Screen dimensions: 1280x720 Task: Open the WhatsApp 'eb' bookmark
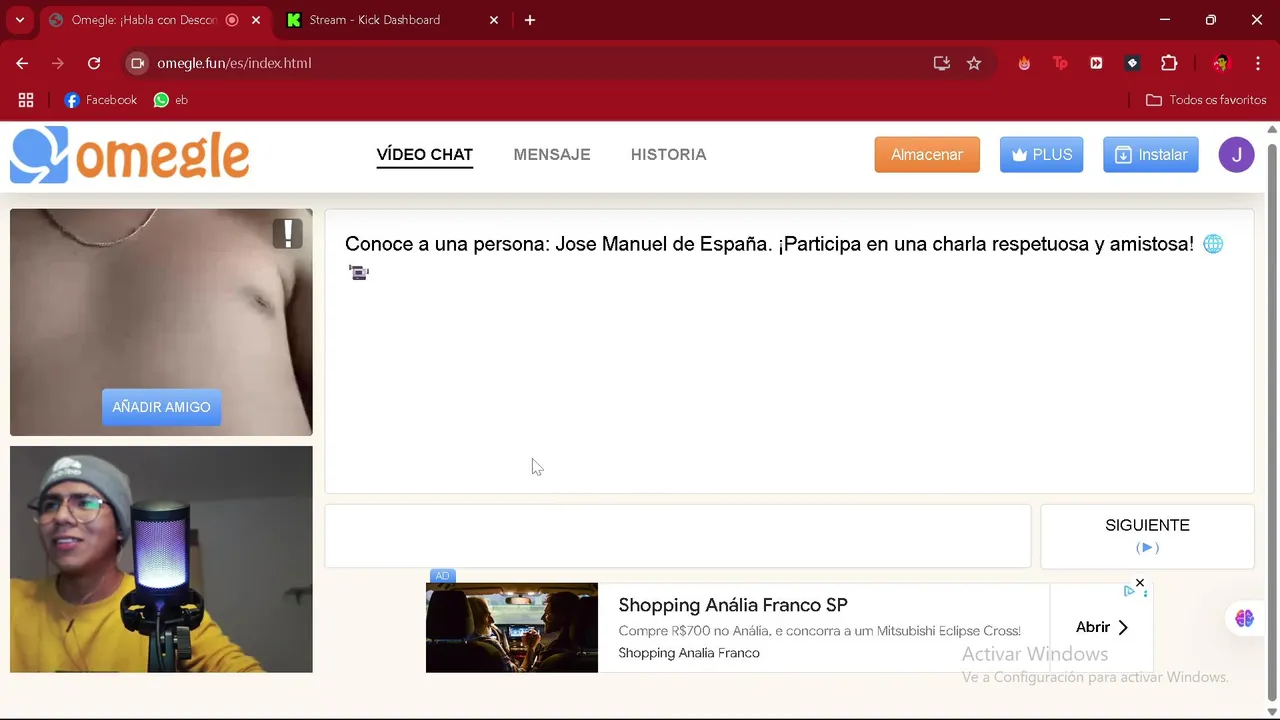(x=171, y=100)
